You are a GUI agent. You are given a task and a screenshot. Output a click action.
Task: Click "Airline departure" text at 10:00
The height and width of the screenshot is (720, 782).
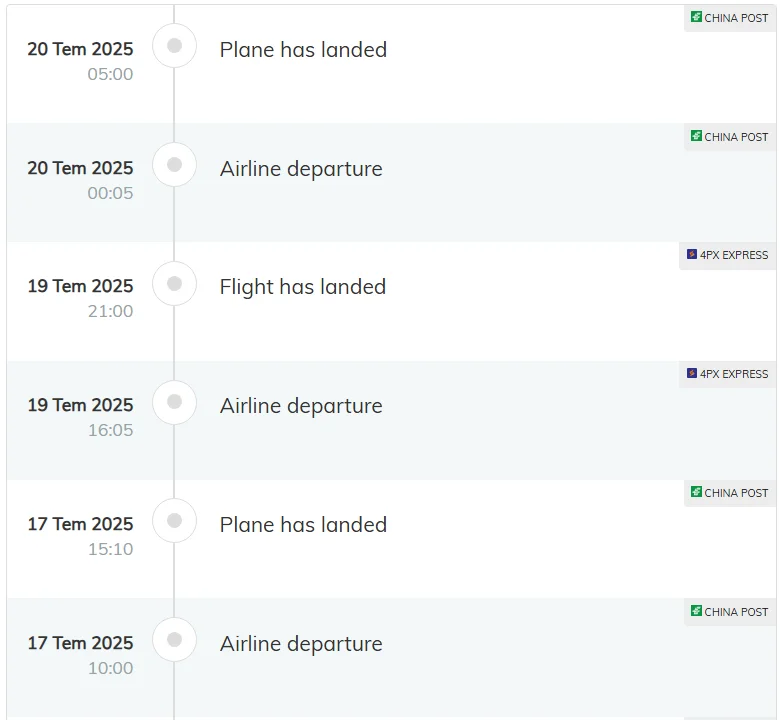(x=301, y=644)
